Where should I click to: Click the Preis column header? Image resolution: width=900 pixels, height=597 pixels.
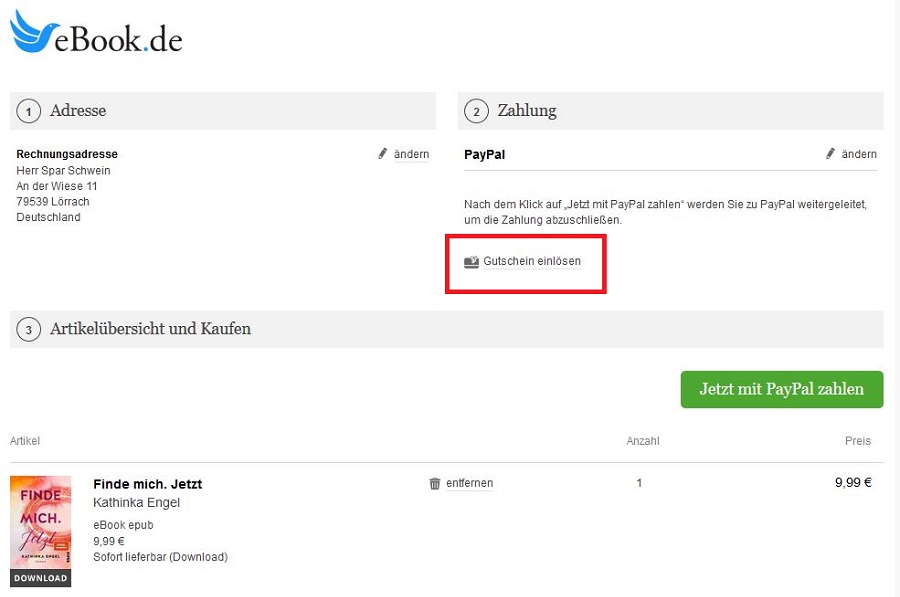click(x=858, y=441)
